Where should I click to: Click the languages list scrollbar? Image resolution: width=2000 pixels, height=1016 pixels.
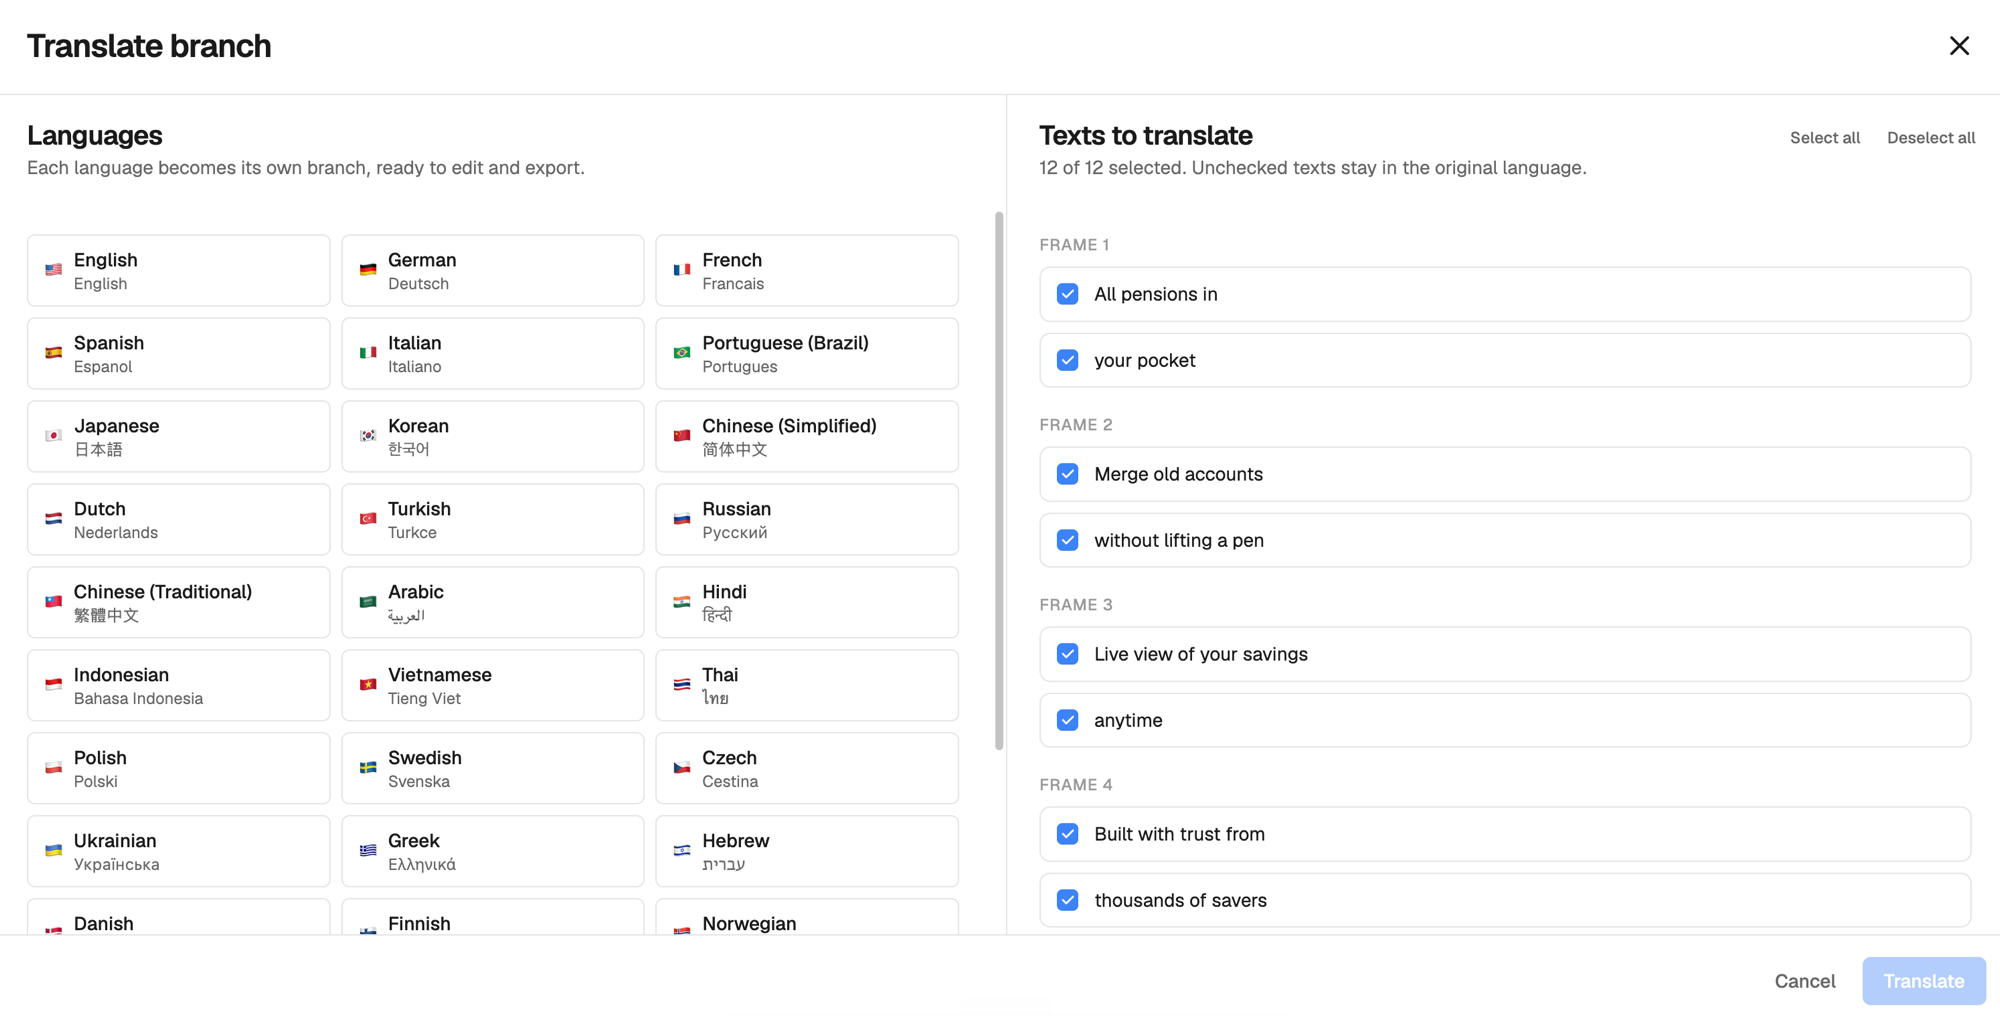(998, 480)
